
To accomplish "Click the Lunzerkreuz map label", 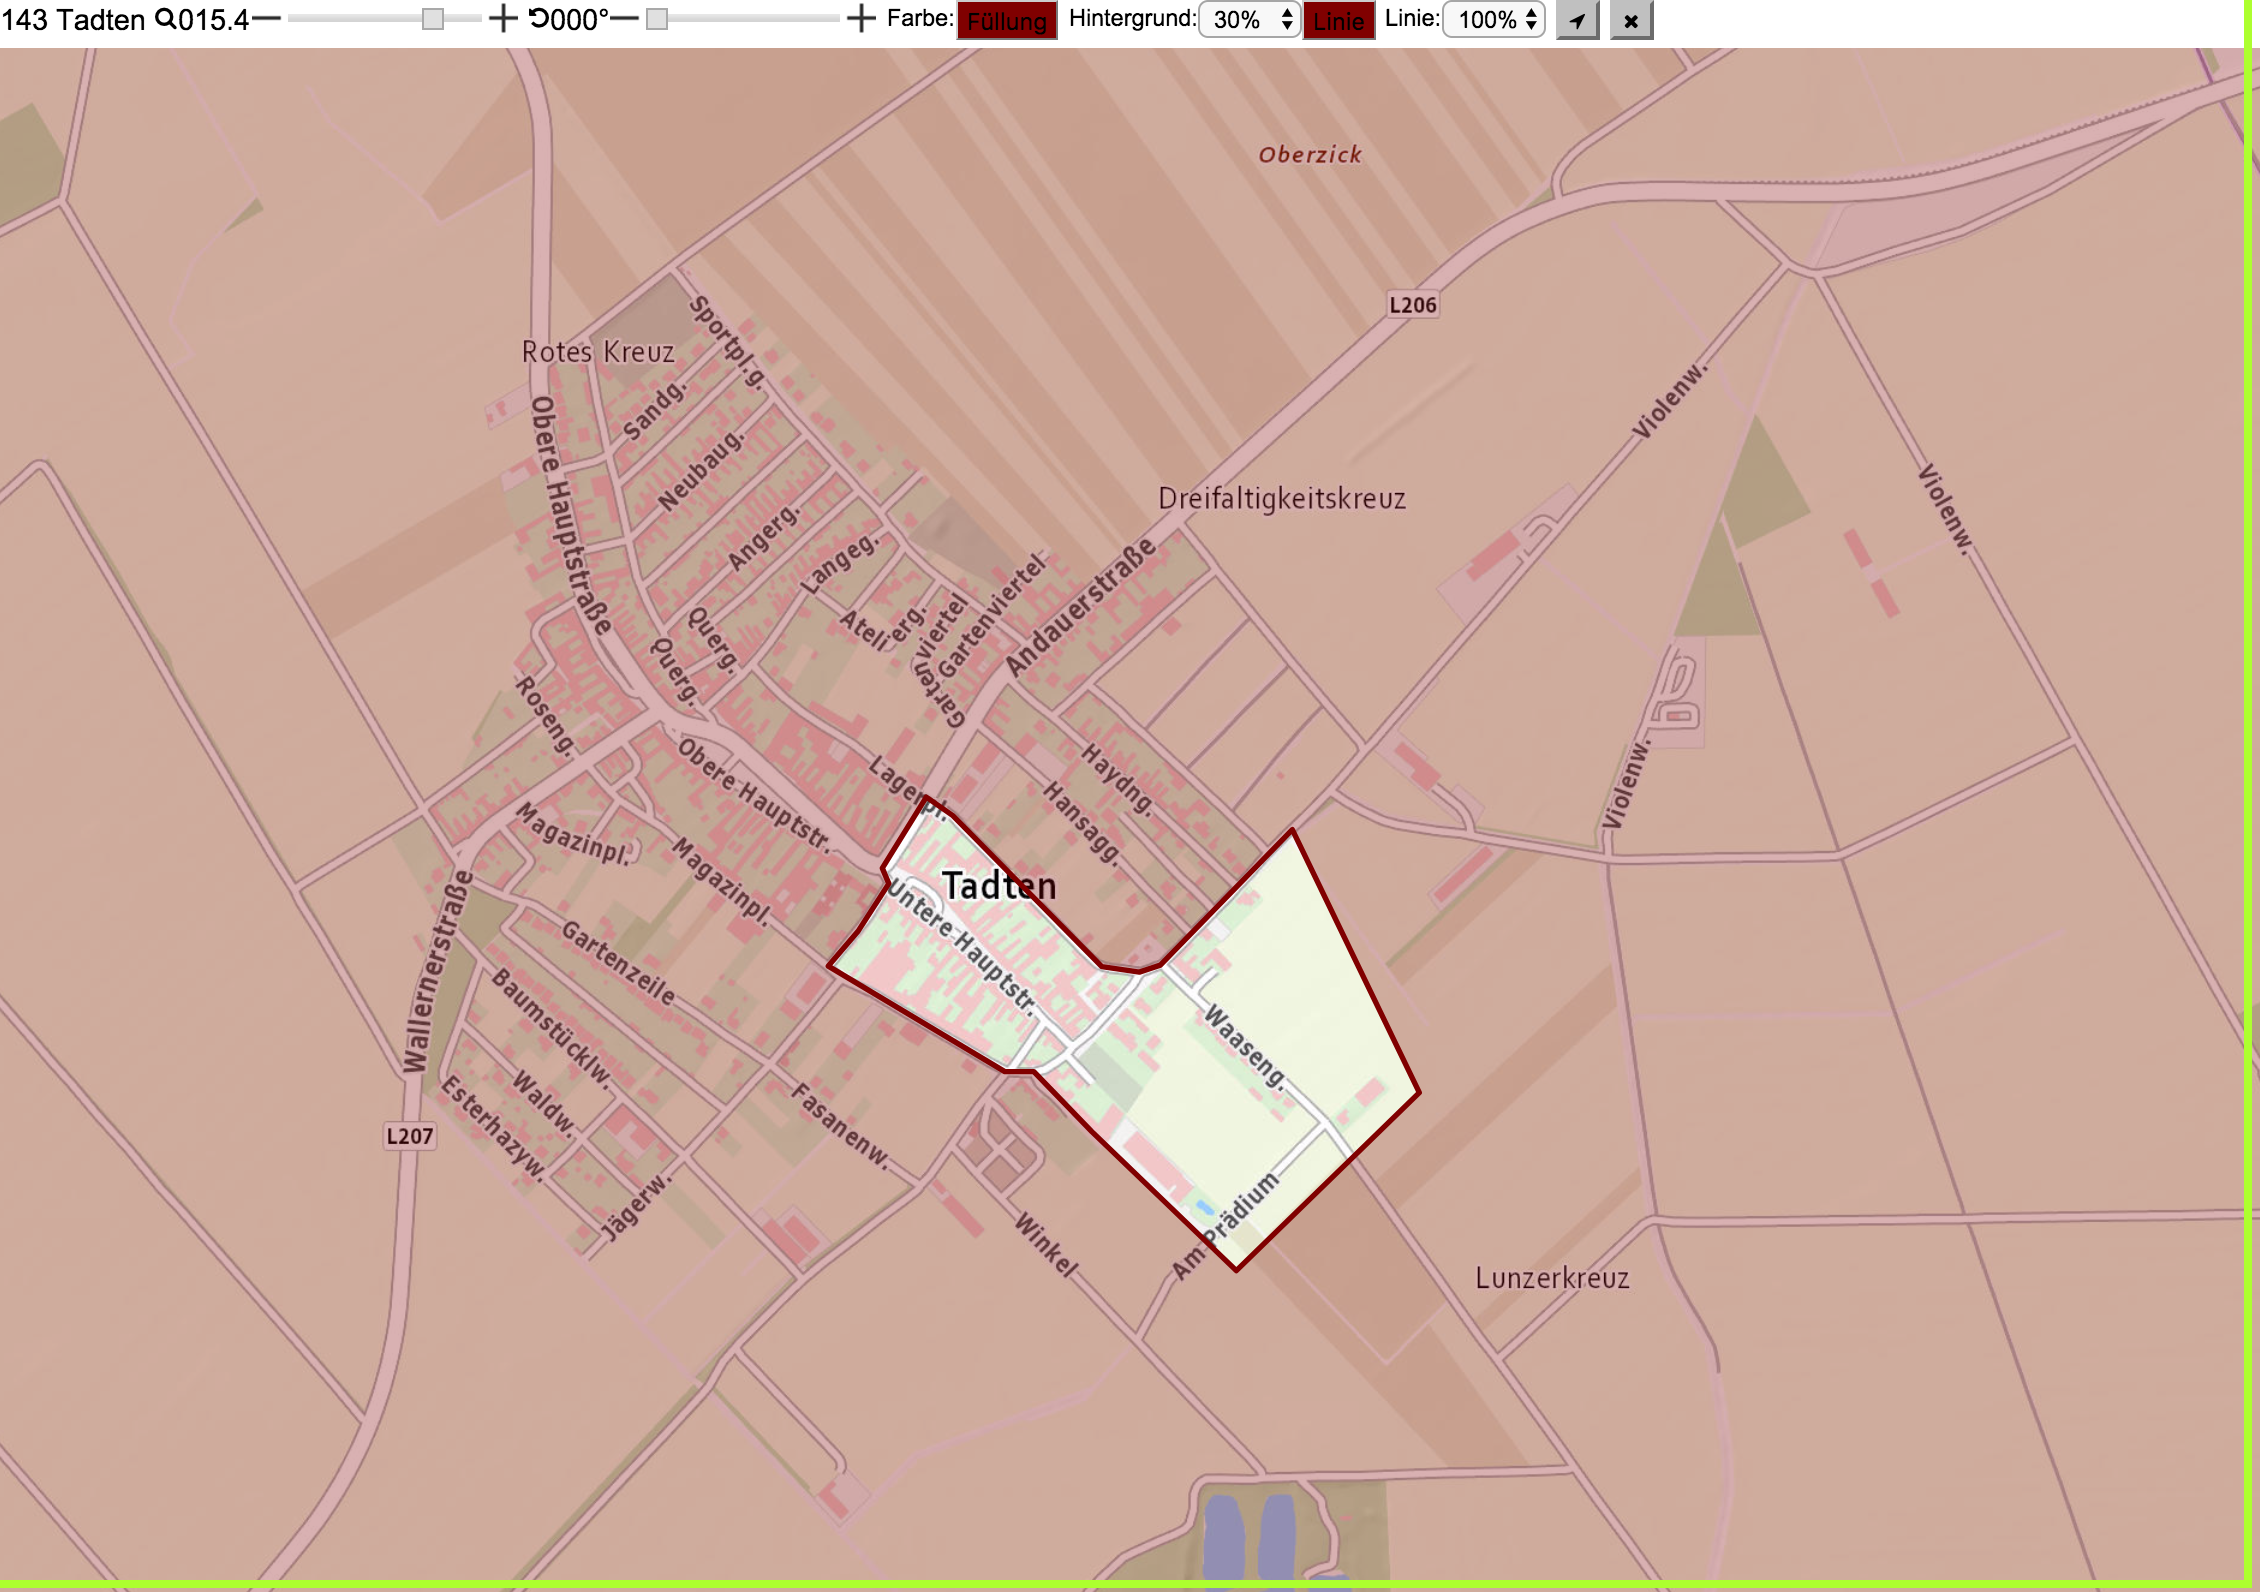I will pyautogui.click(x=1552, y=1278).
